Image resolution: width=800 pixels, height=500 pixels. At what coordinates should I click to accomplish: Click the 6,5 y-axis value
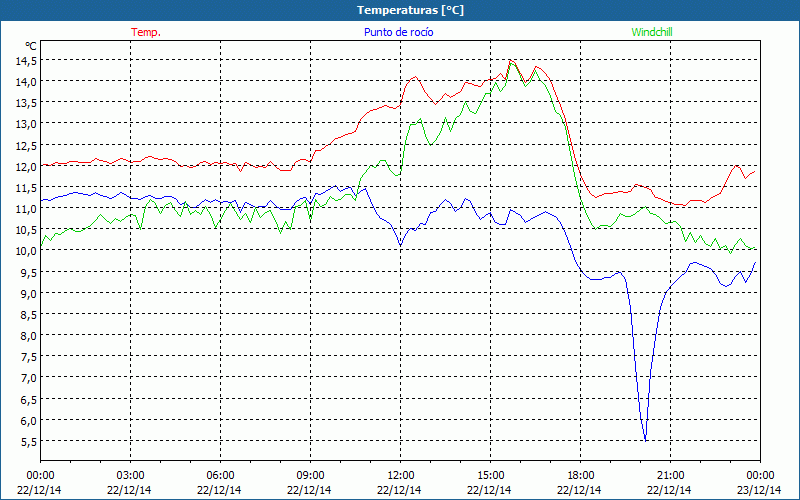tap(29, 399)
